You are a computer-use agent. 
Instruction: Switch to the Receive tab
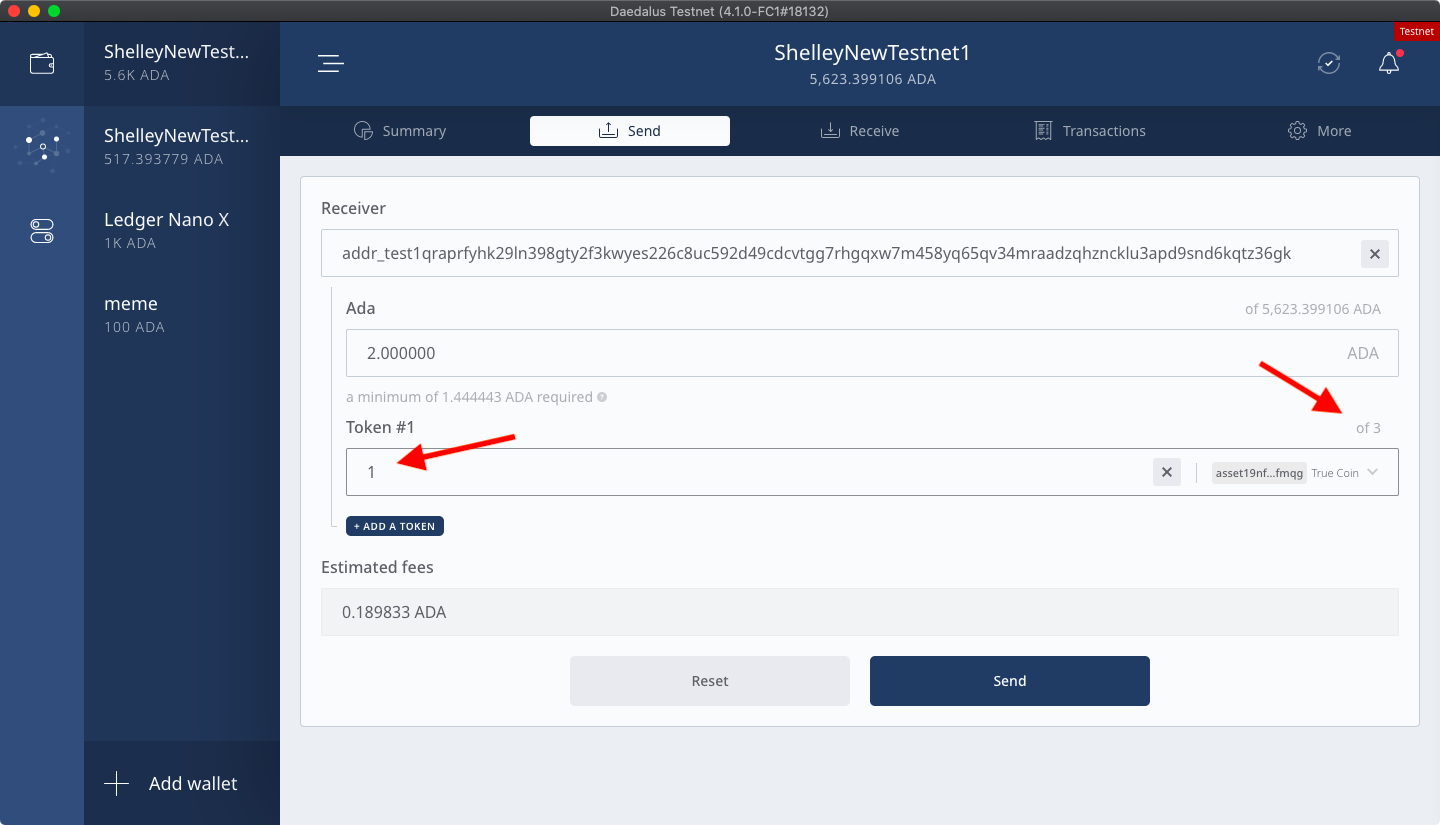(x=860, y=131)
